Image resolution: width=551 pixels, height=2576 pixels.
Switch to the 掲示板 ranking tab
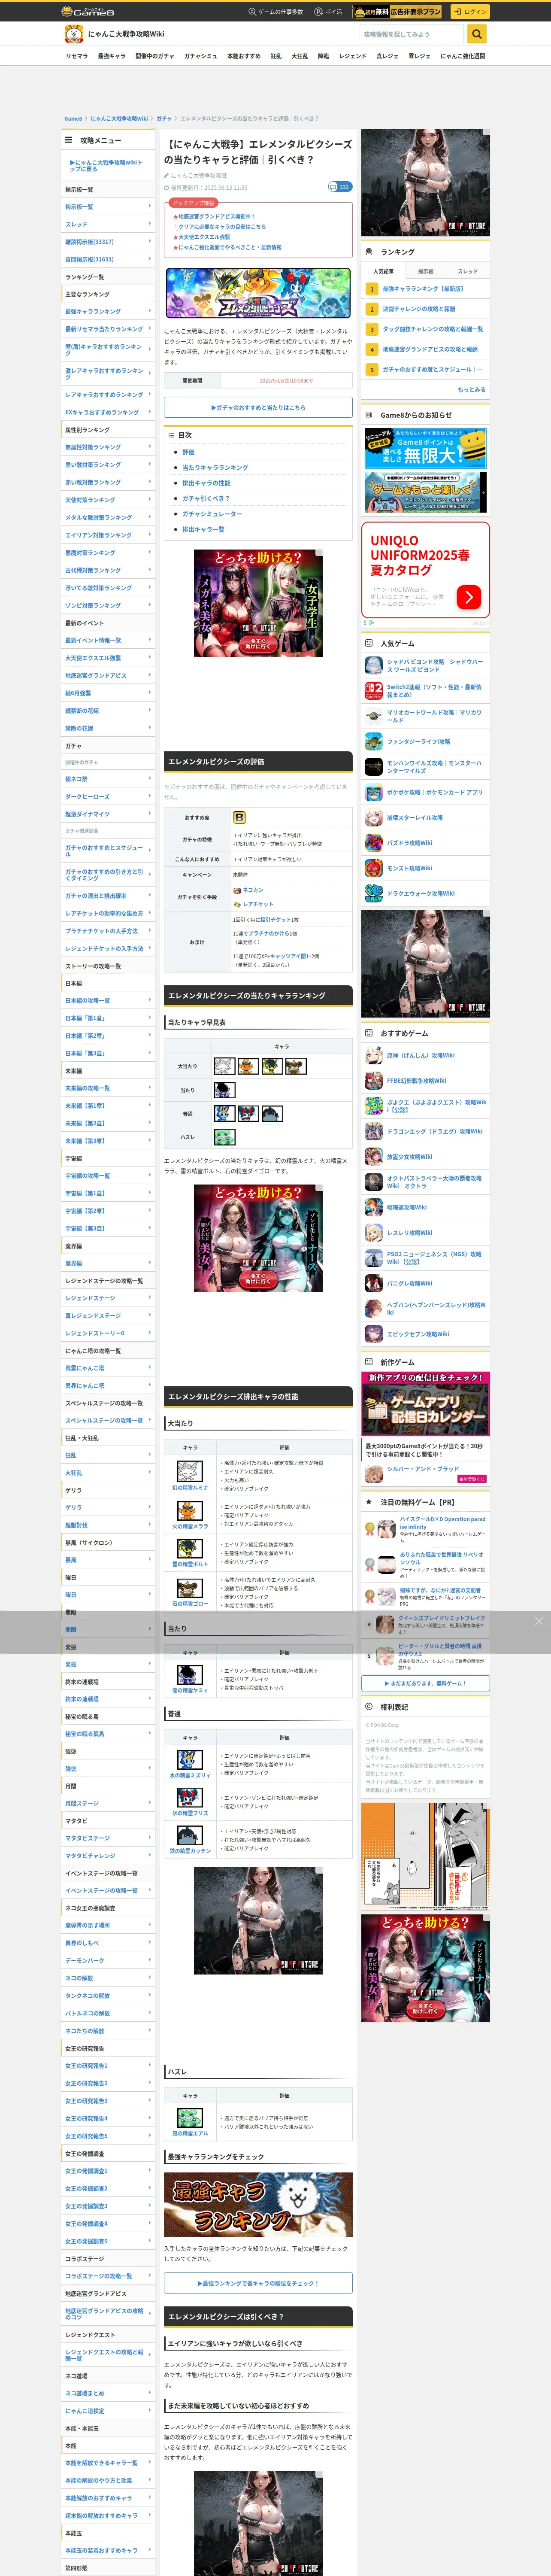426,271
